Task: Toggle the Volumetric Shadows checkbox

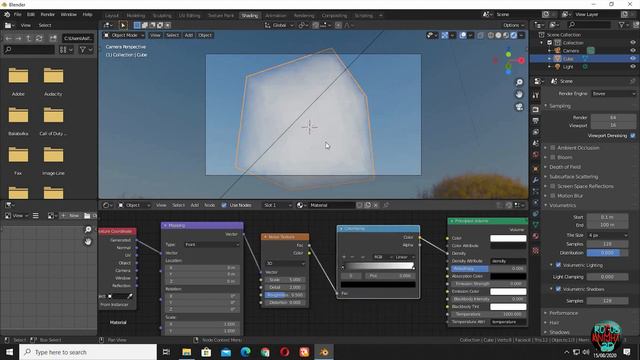Action: [558, 289]
